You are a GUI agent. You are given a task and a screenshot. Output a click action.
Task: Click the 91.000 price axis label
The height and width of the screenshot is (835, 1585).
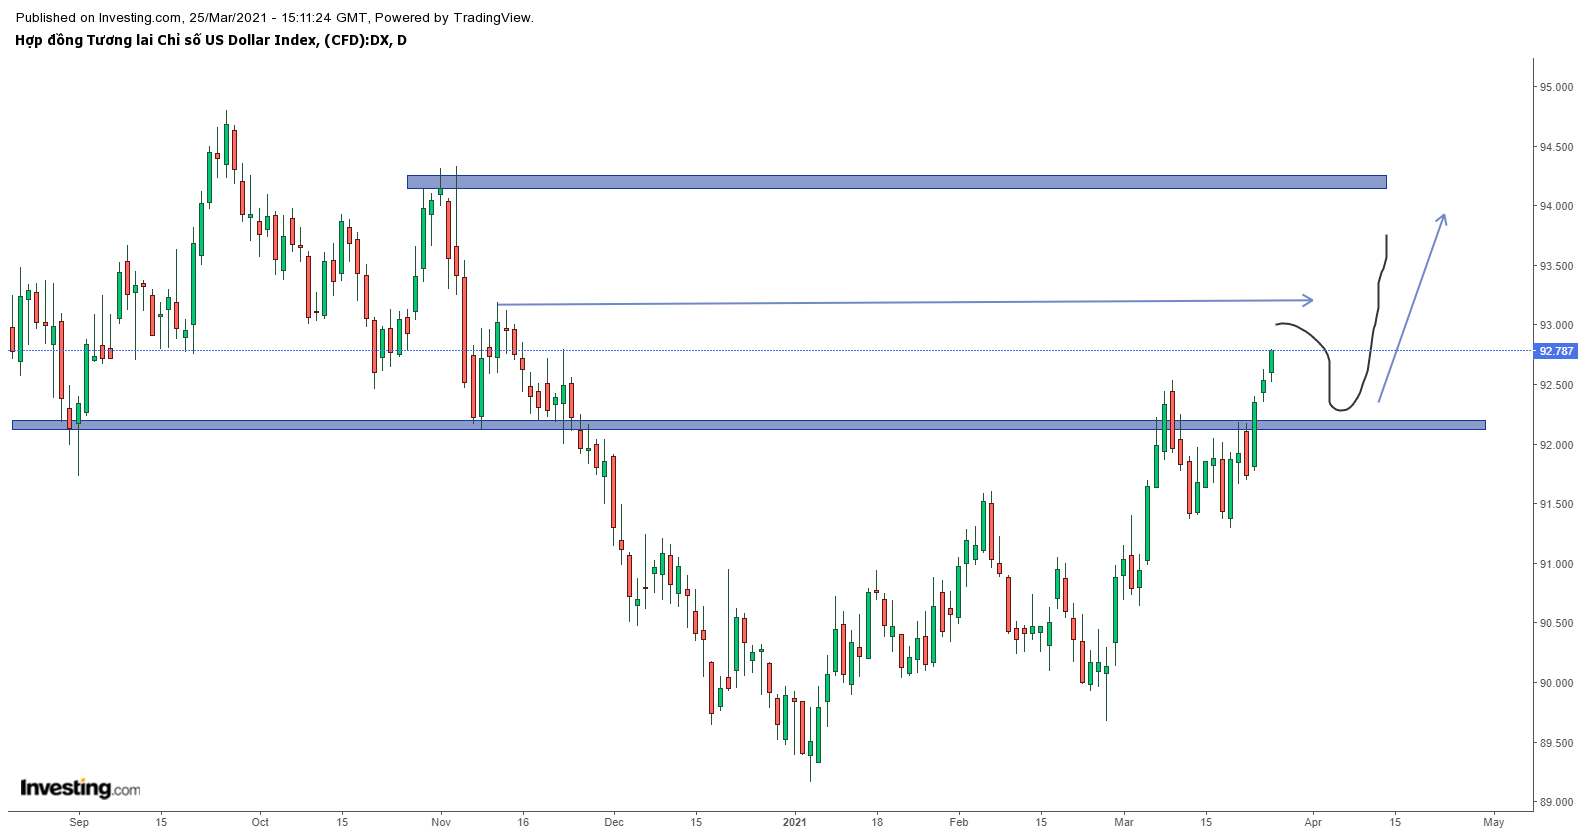click(x=1556, y=564)
